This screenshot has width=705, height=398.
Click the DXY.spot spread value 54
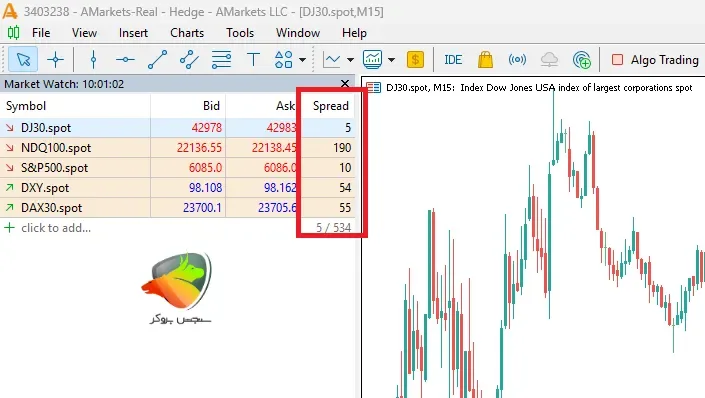click(345, 188)
